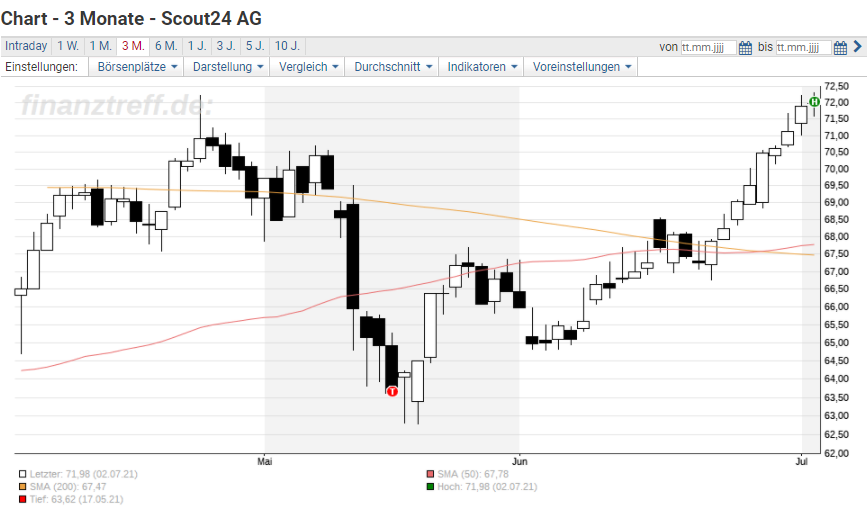Open the Indikatoren dropdown menu
Screen dimensions: 867x515
pyautogui.click(x=482, y=67)
